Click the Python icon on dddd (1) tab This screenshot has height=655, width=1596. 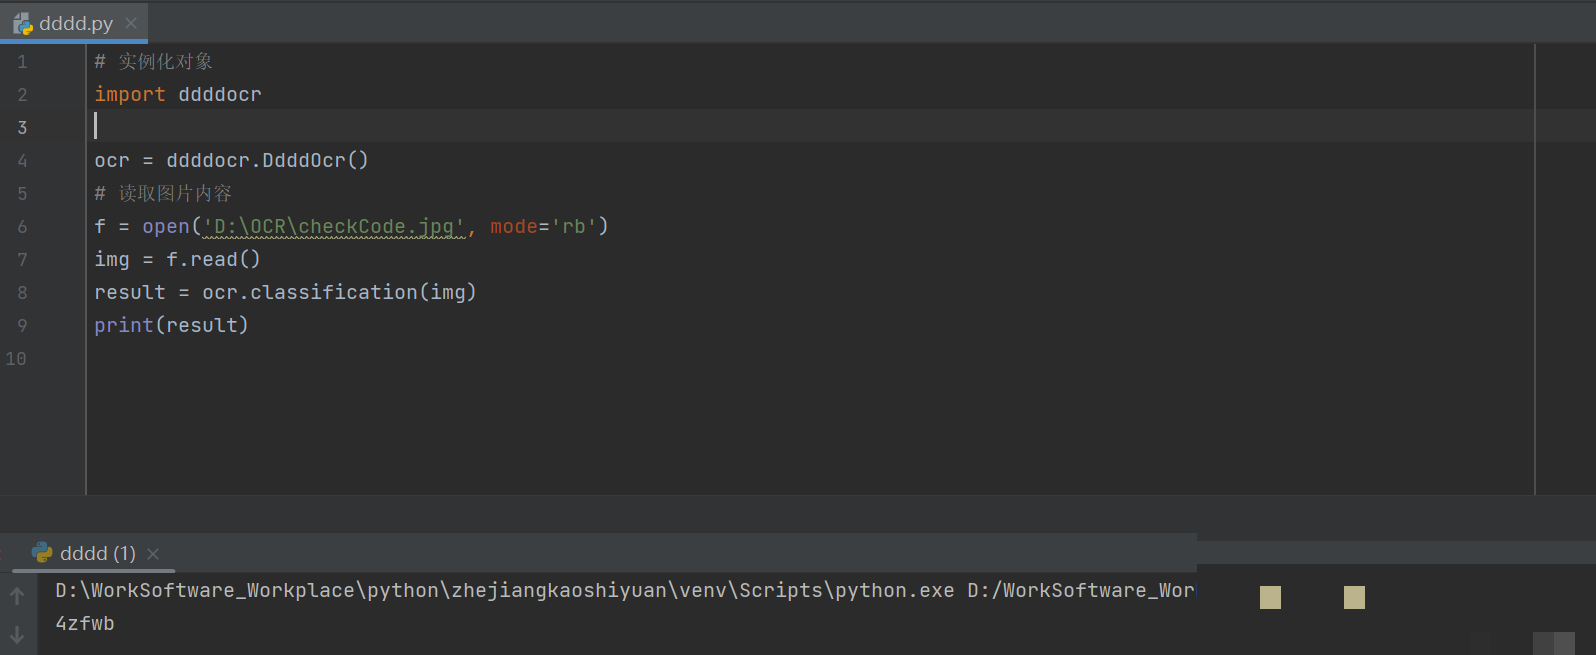pyautogui.click(x=42, y=553)
